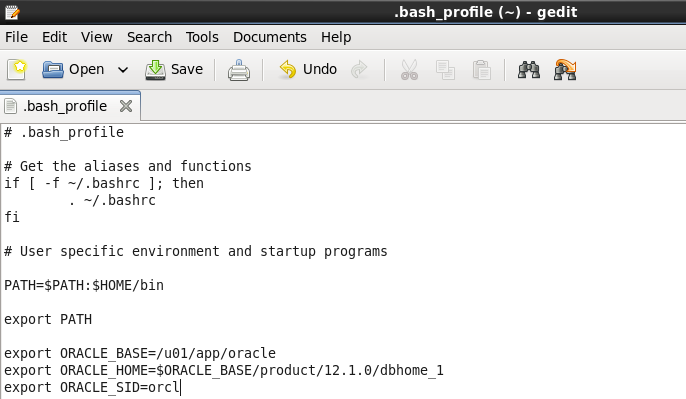Viewport: 686px width, 399px height.
Task: Open the File menu
Action: pos(16,37)
